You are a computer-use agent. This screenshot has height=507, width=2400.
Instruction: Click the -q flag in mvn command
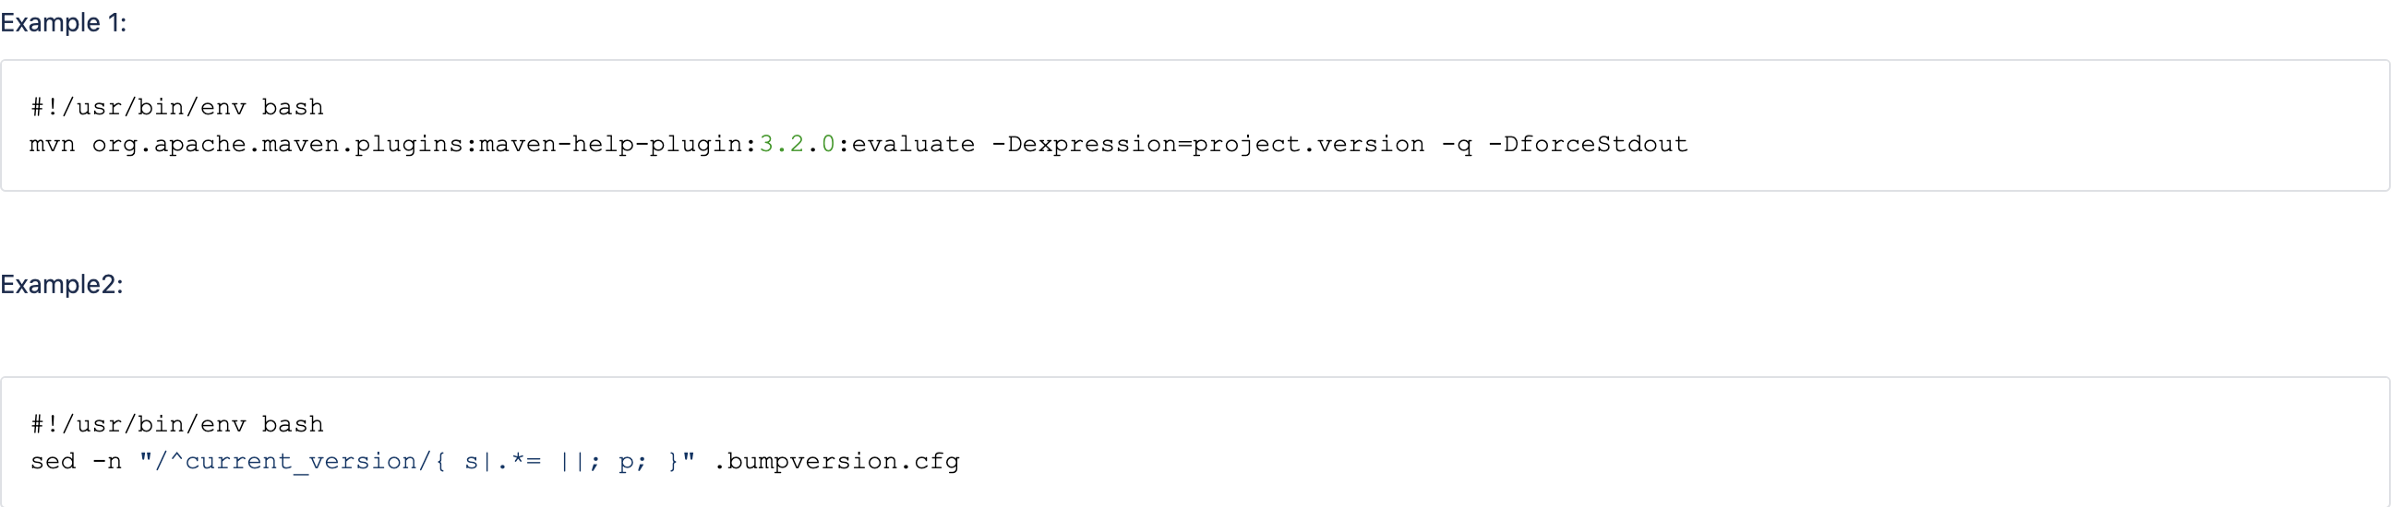[x=1457, y=144]
